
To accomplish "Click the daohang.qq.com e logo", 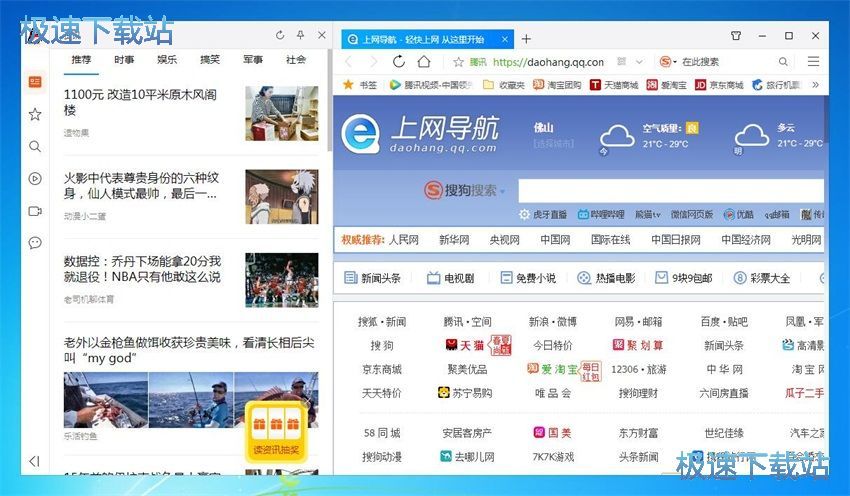I will click(x=360, y=133).
